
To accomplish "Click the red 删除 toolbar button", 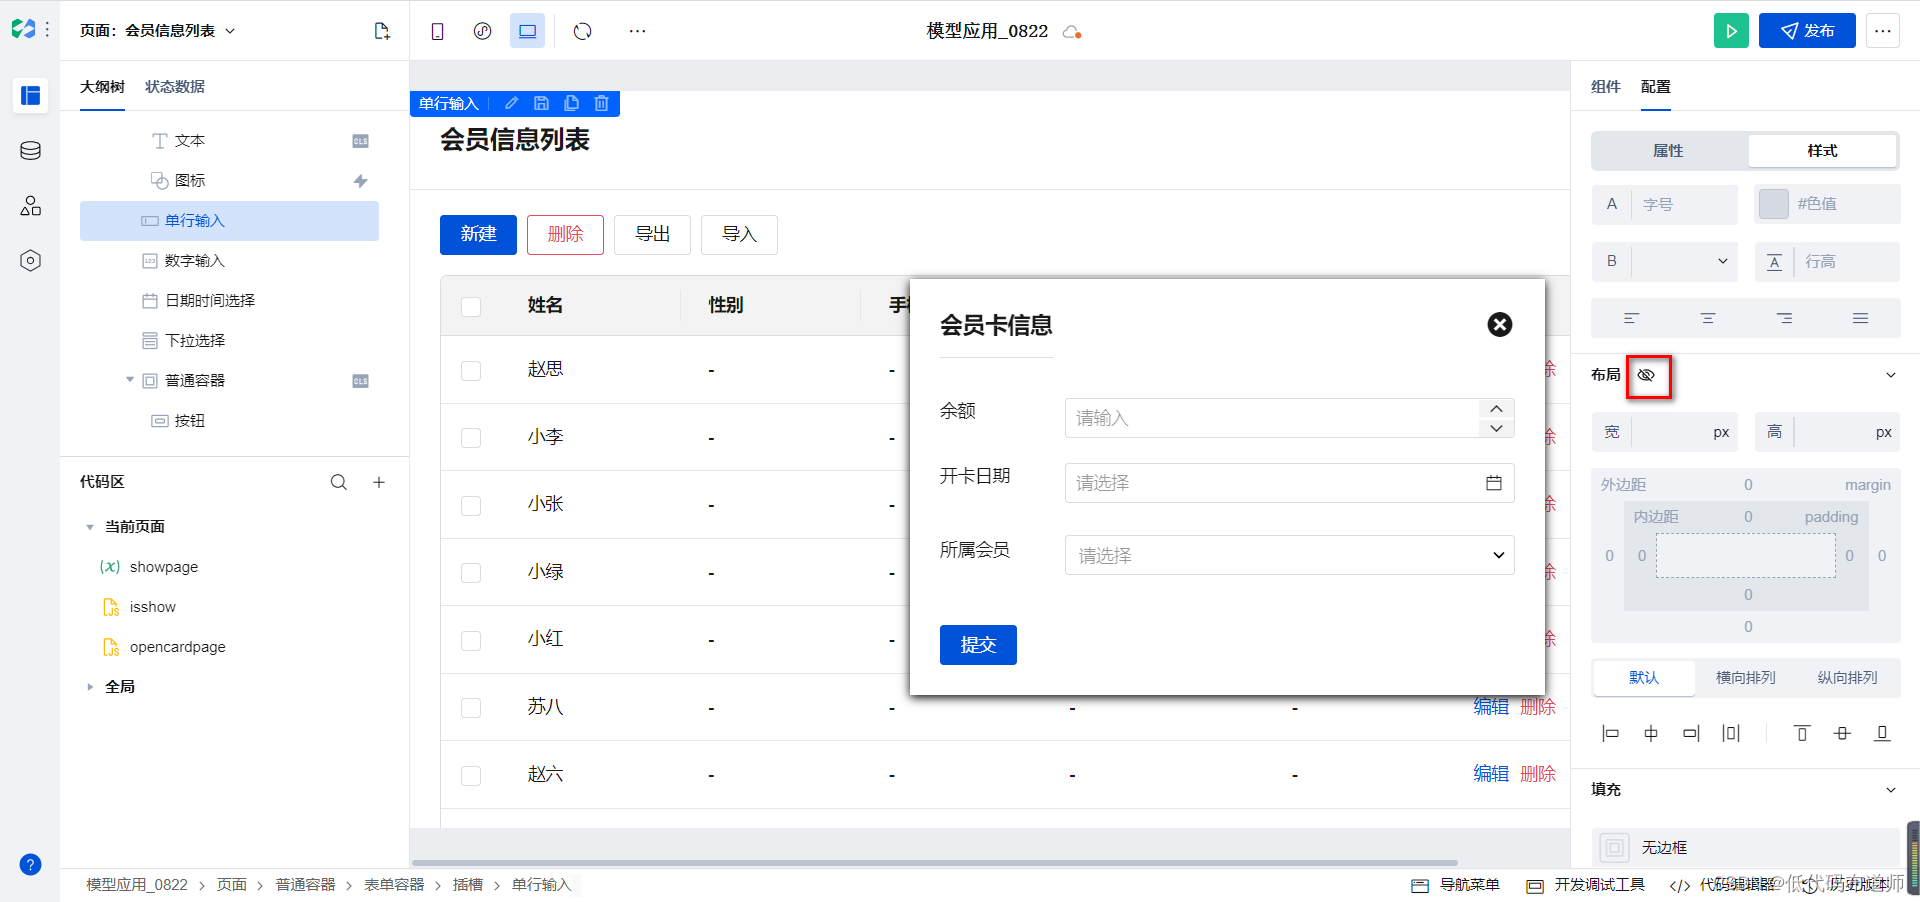I will pyautogui.click(x=565, y=234).
